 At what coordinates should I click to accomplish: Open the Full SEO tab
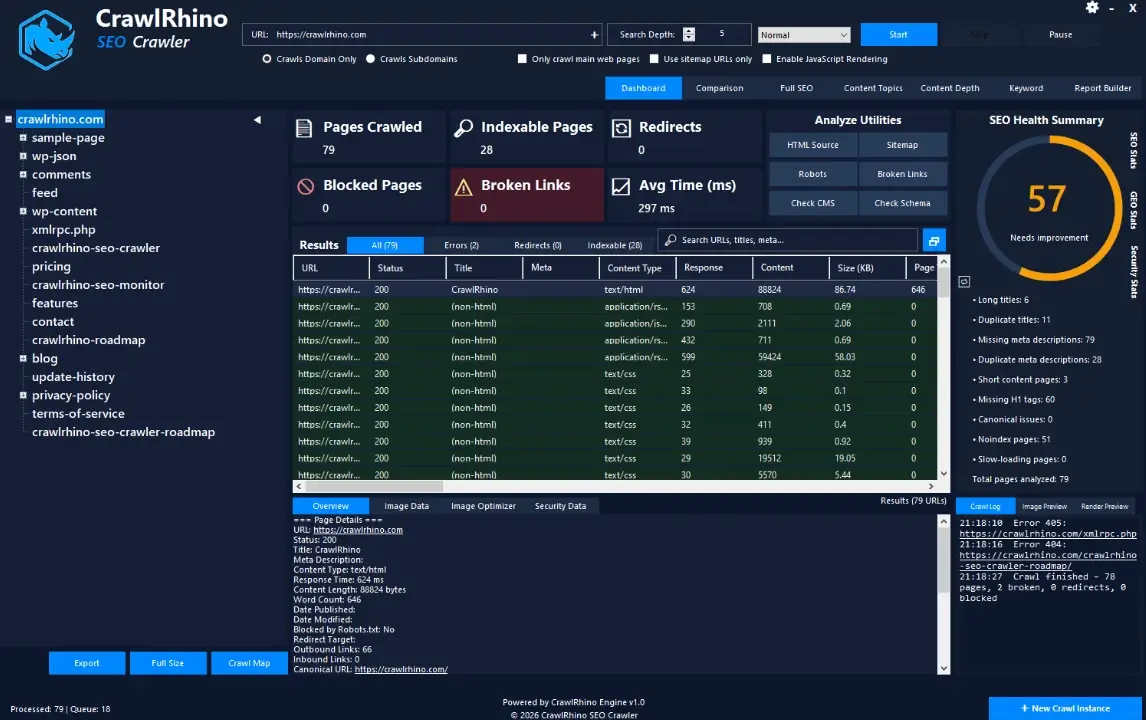(x=796, y=88)
